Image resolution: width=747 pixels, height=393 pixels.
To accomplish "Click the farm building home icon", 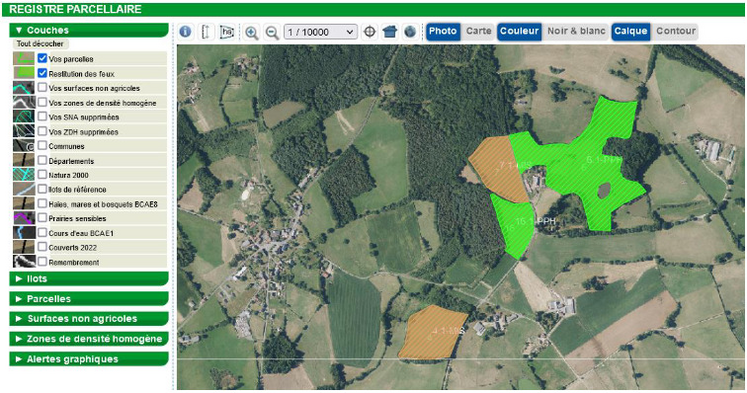I will [390, 32].
